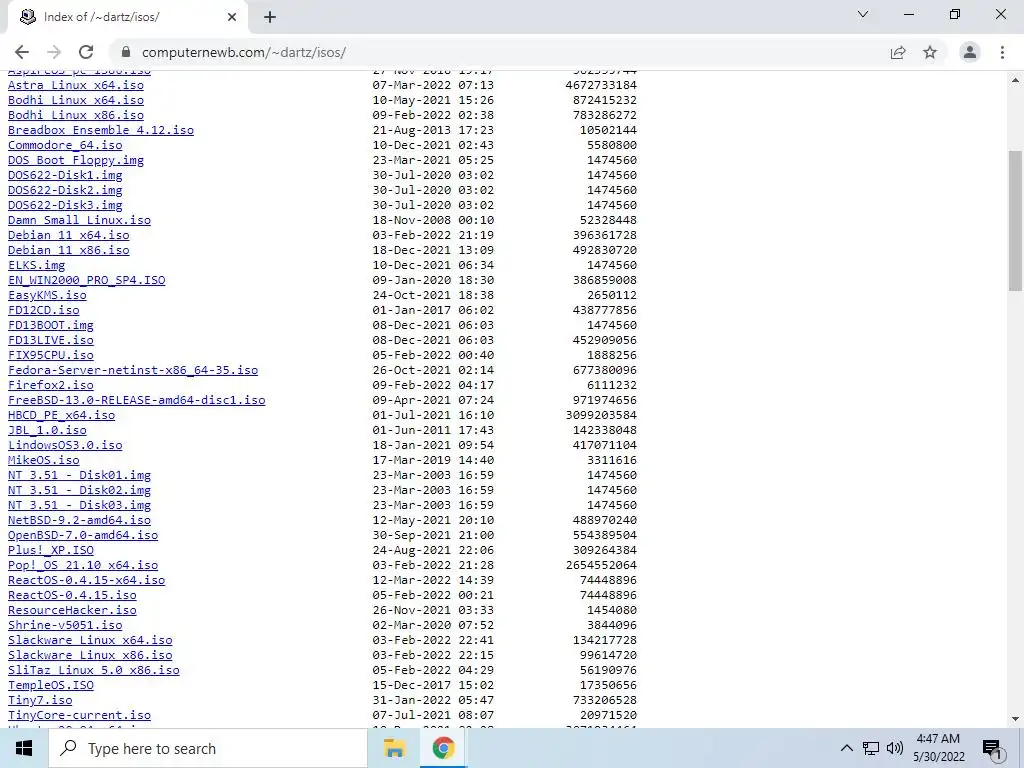Open FIX95CPU.iso link
The image size is (1024, 768).
(50, 355)
